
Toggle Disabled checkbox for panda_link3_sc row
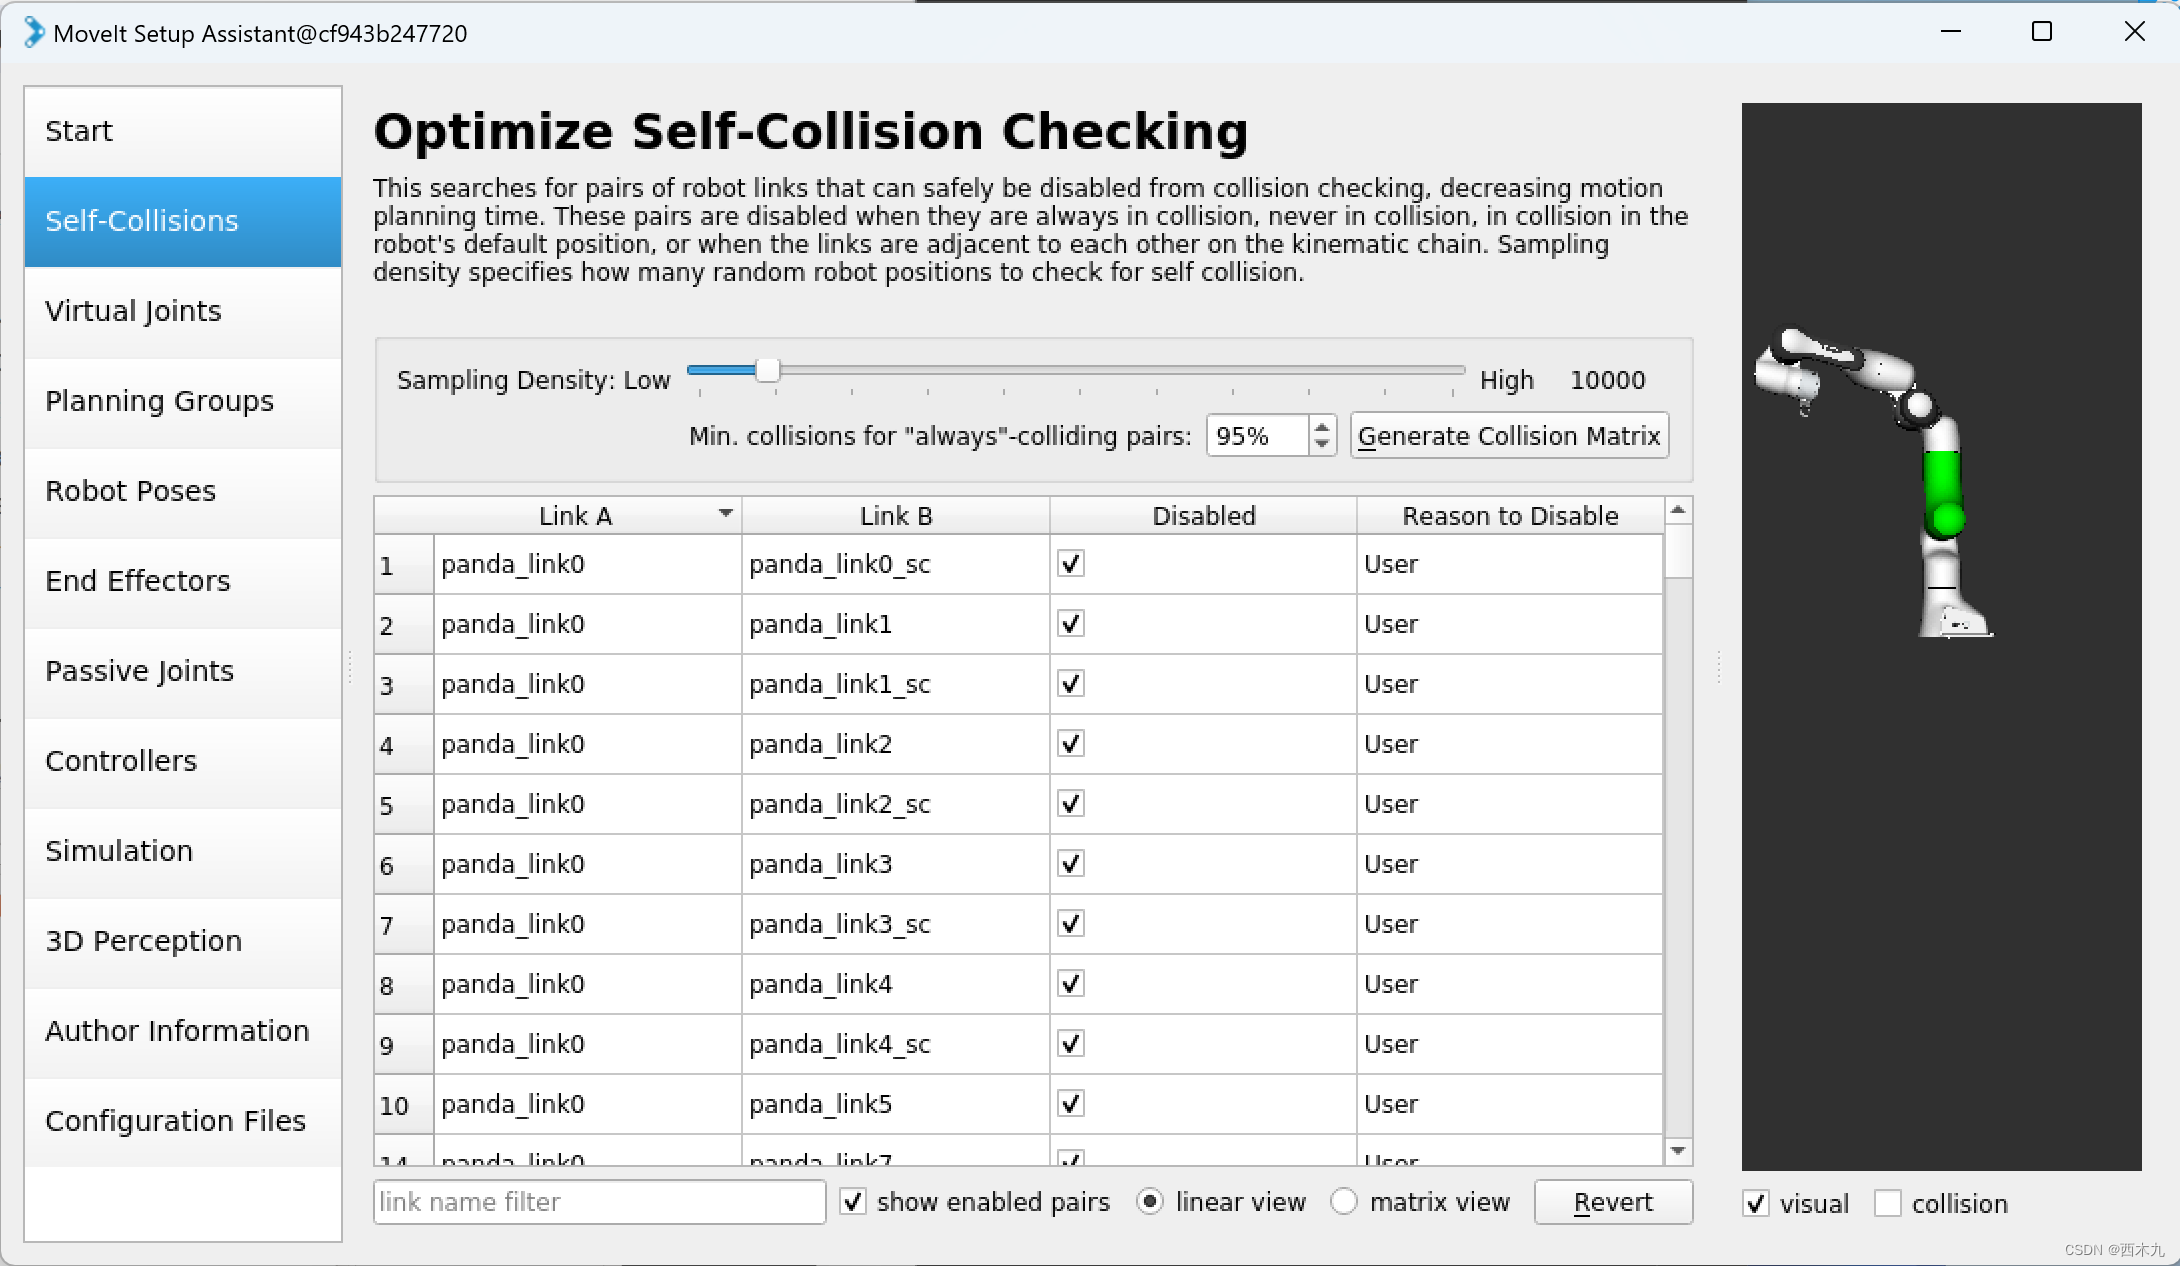click(1071, 924)
